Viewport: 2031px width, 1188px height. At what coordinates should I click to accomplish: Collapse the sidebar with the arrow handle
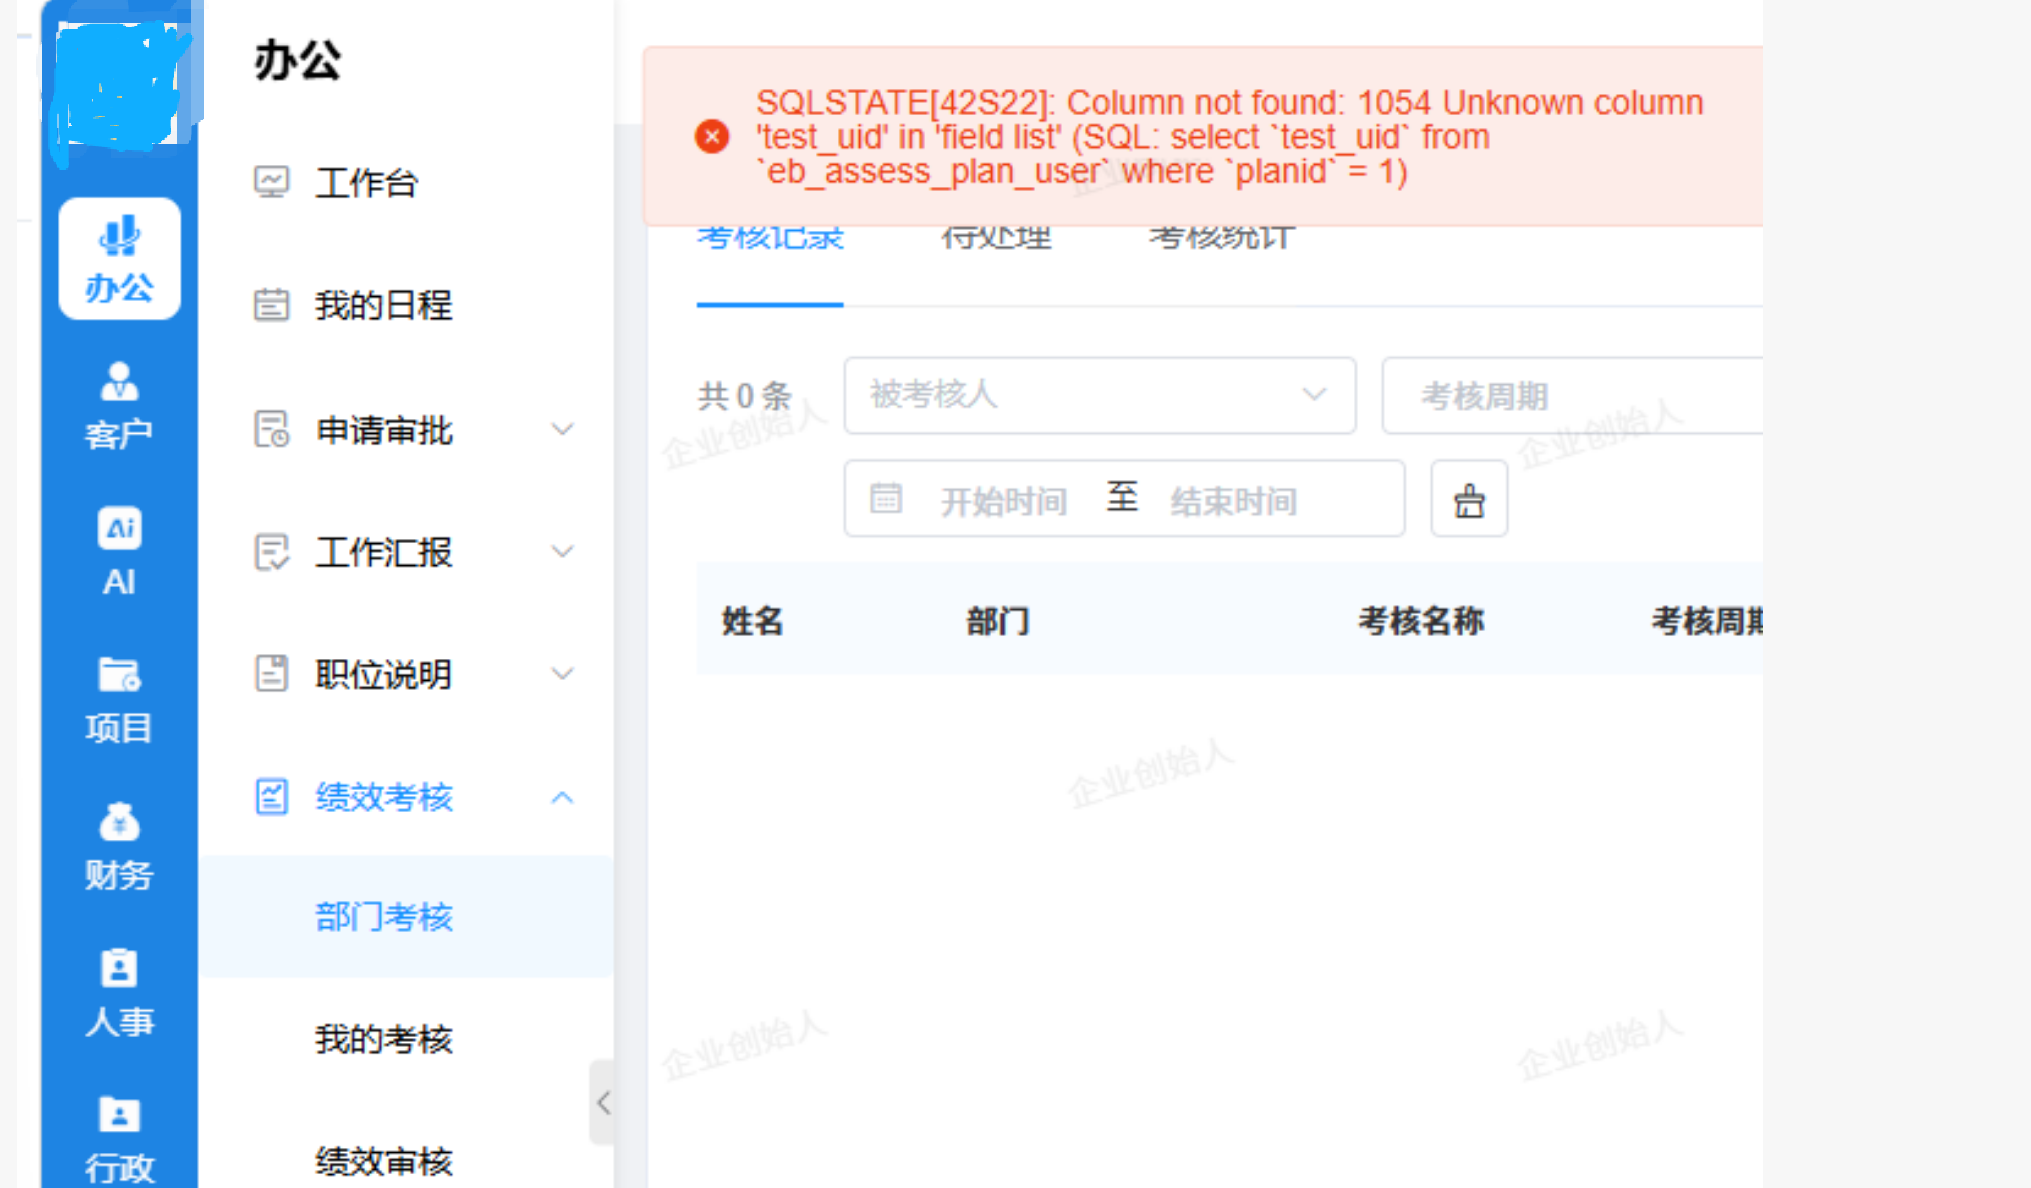coord(602,1102)
